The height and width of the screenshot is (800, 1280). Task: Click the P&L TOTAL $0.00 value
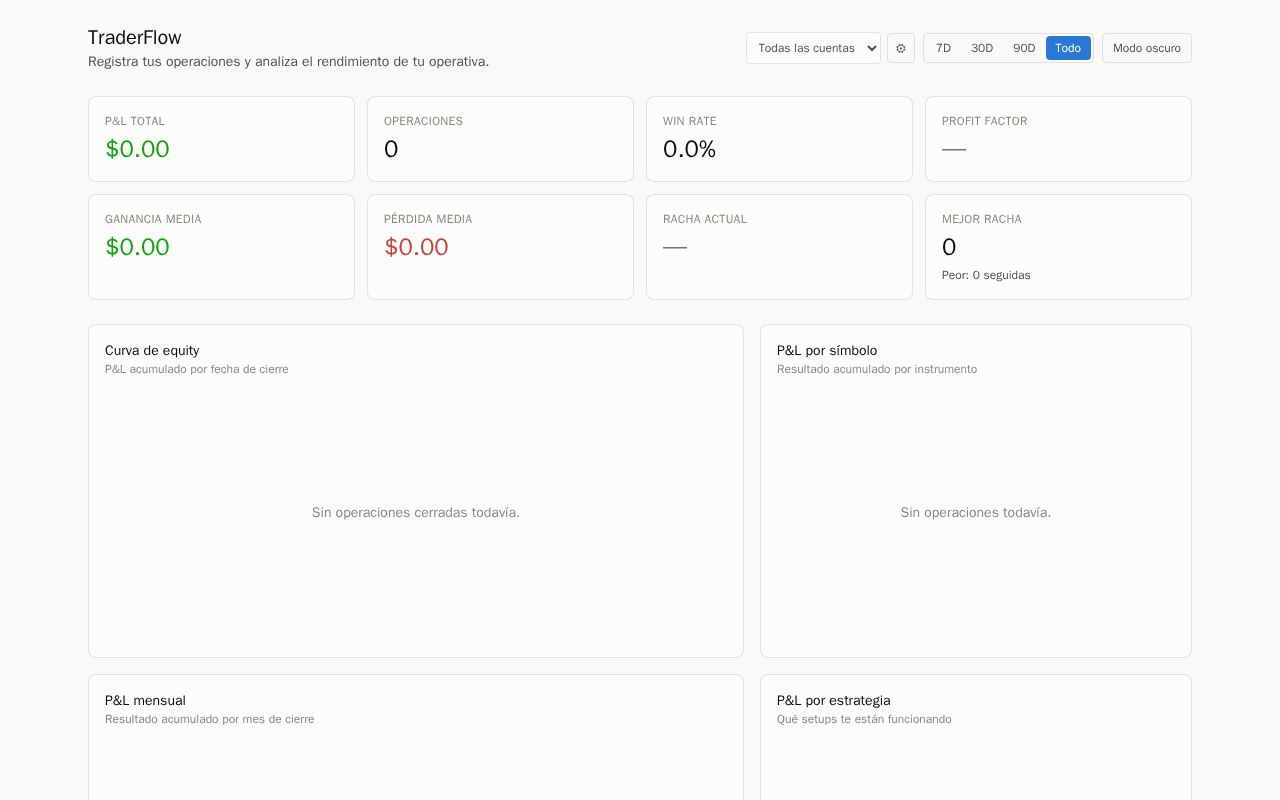tap(137, 149)
